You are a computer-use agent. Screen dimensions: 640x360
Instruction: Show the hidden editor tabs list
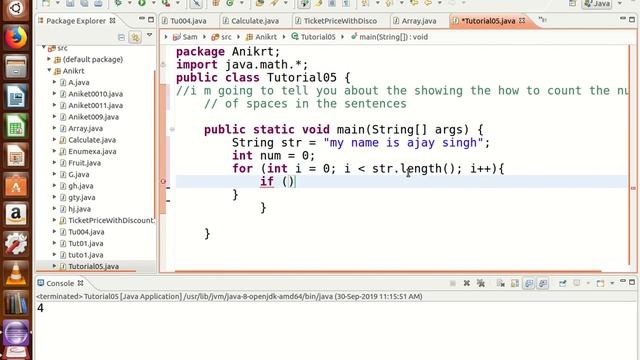pyautogui.click(x=542, y=20)
